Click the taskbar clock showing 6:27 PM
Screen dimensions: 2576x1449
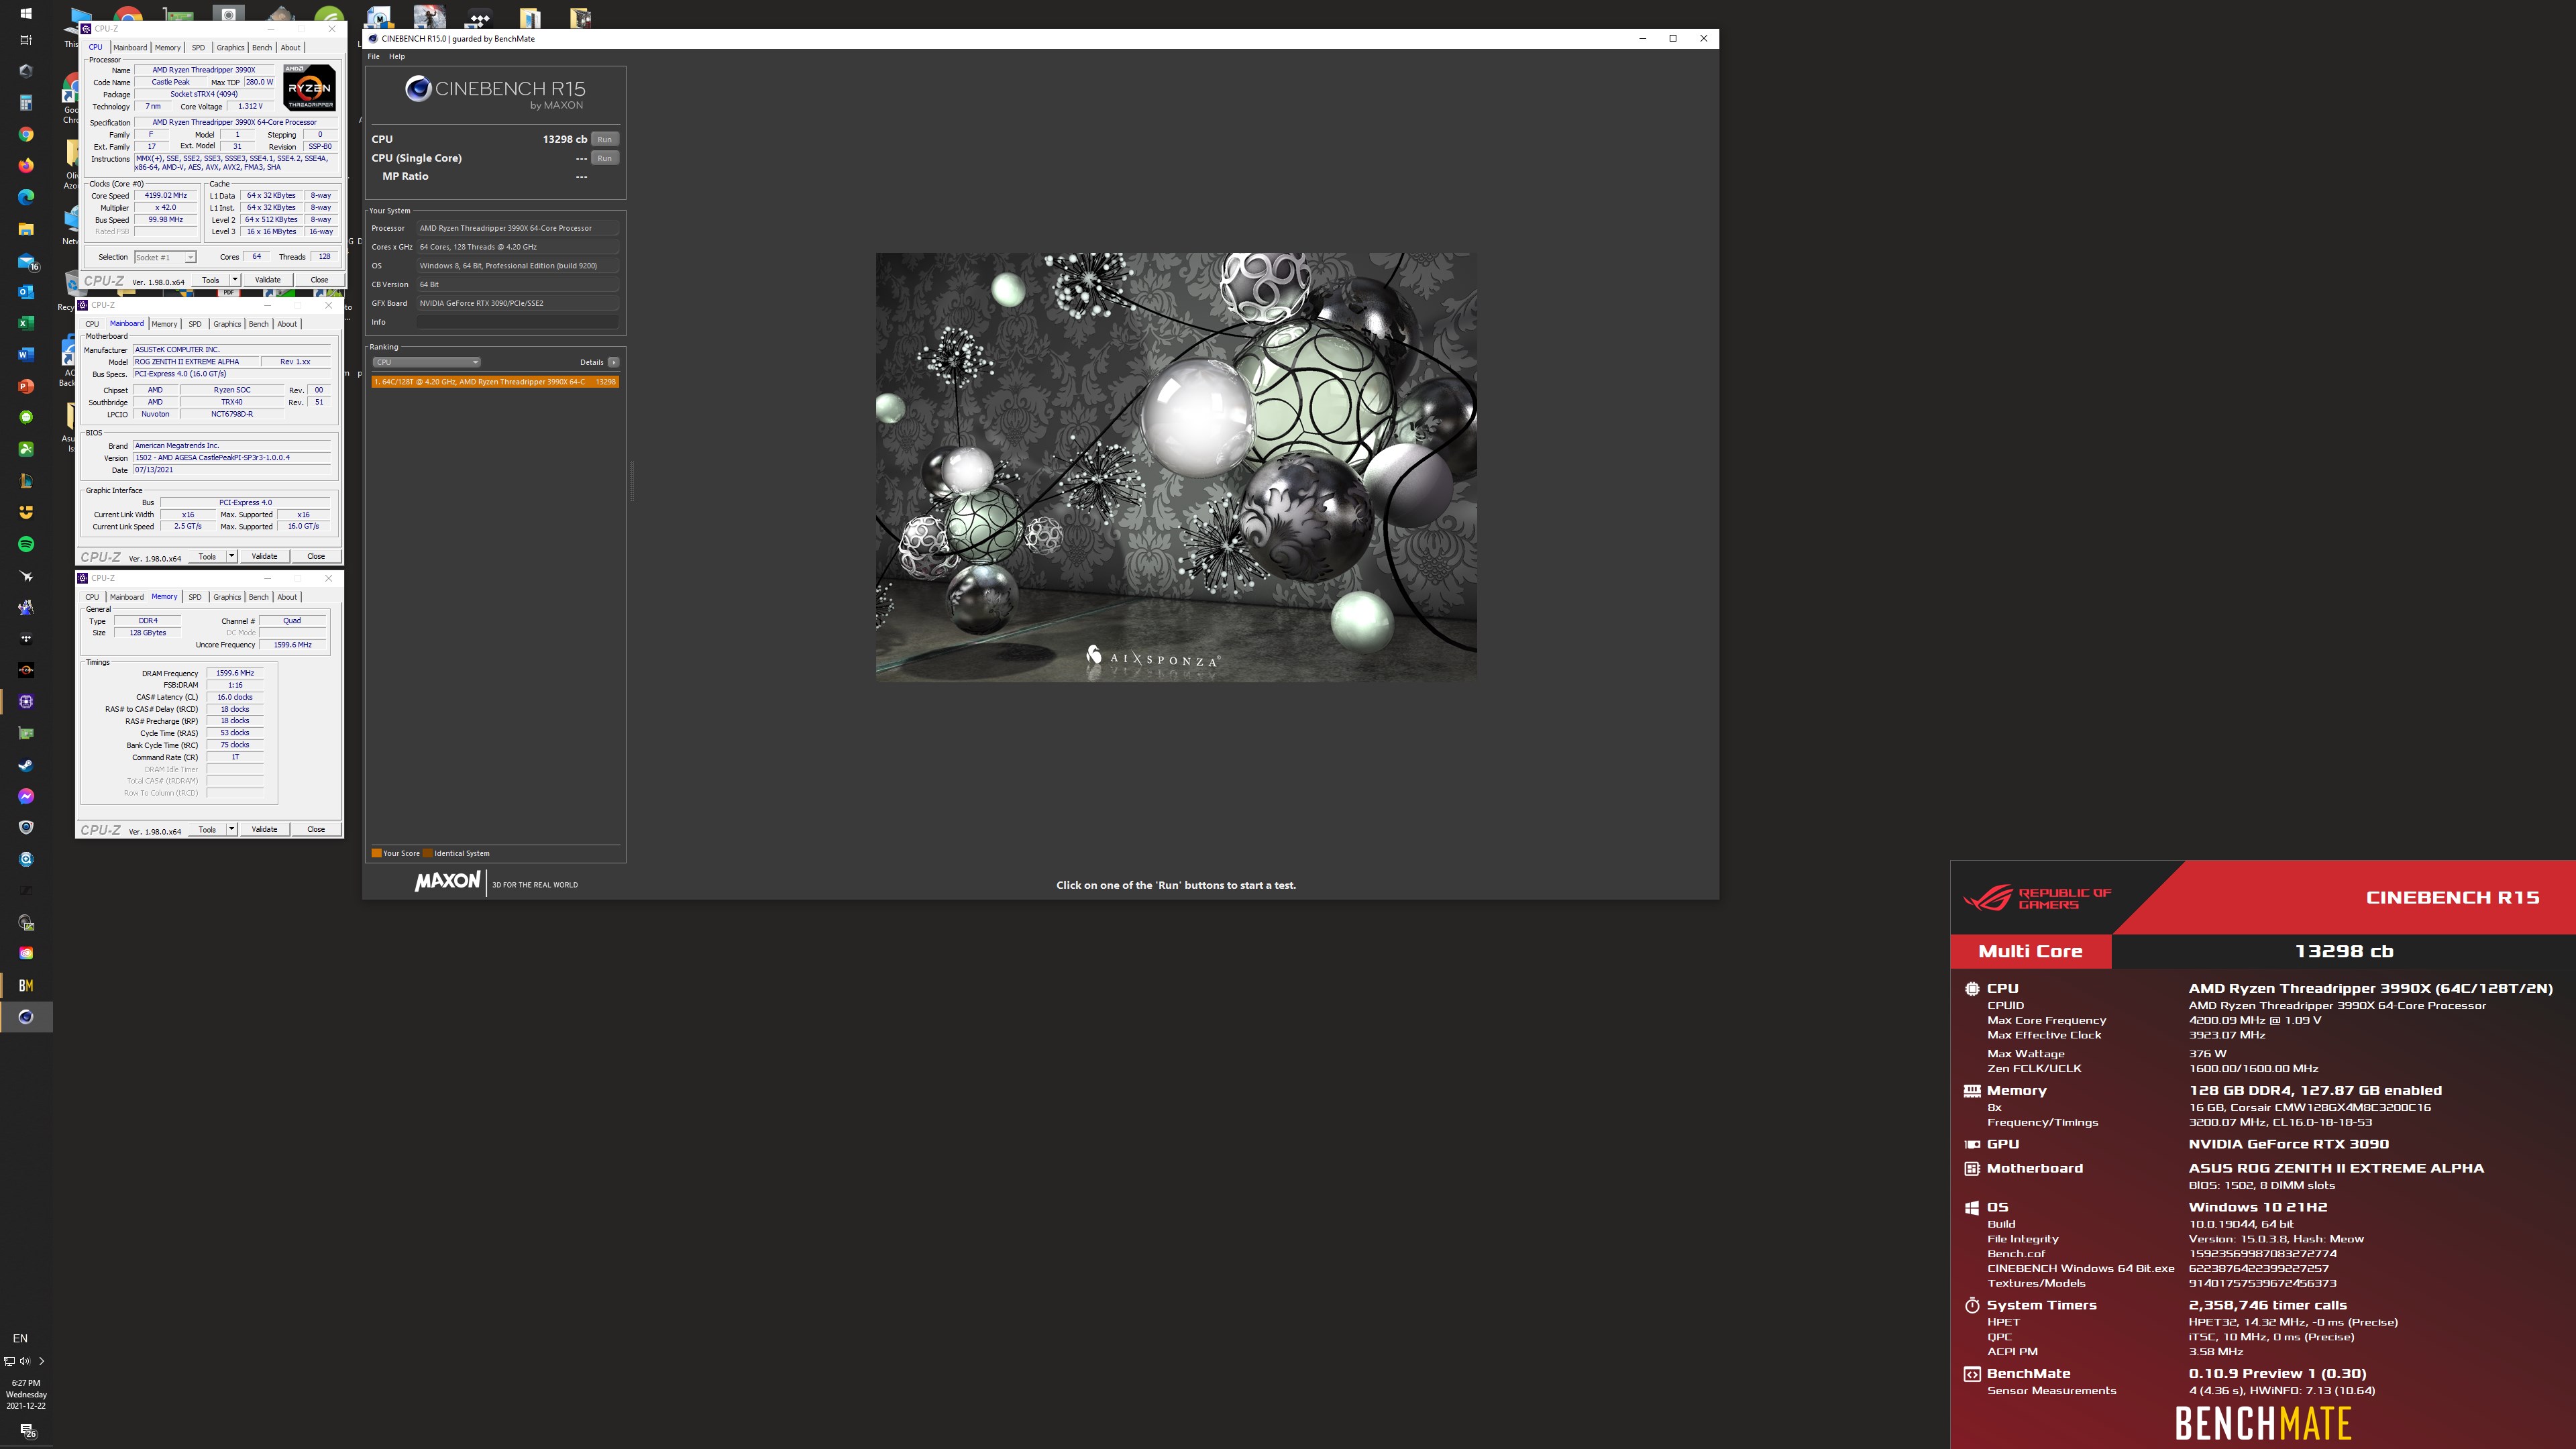26,1394
